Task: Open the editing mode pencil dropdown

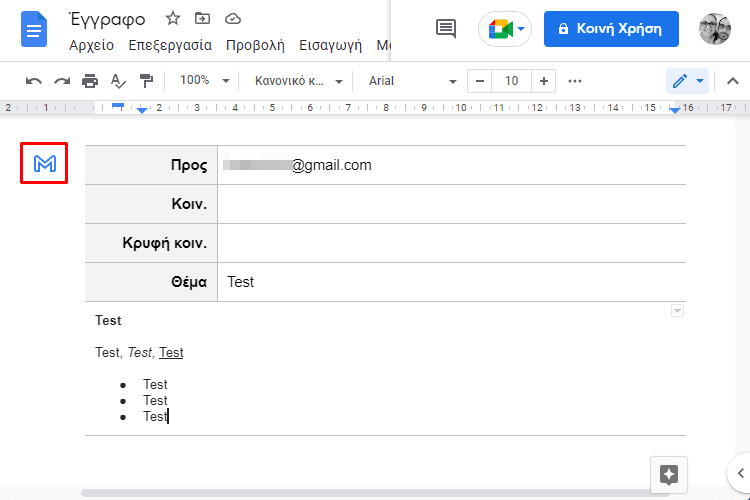Action: pos(688,81)
